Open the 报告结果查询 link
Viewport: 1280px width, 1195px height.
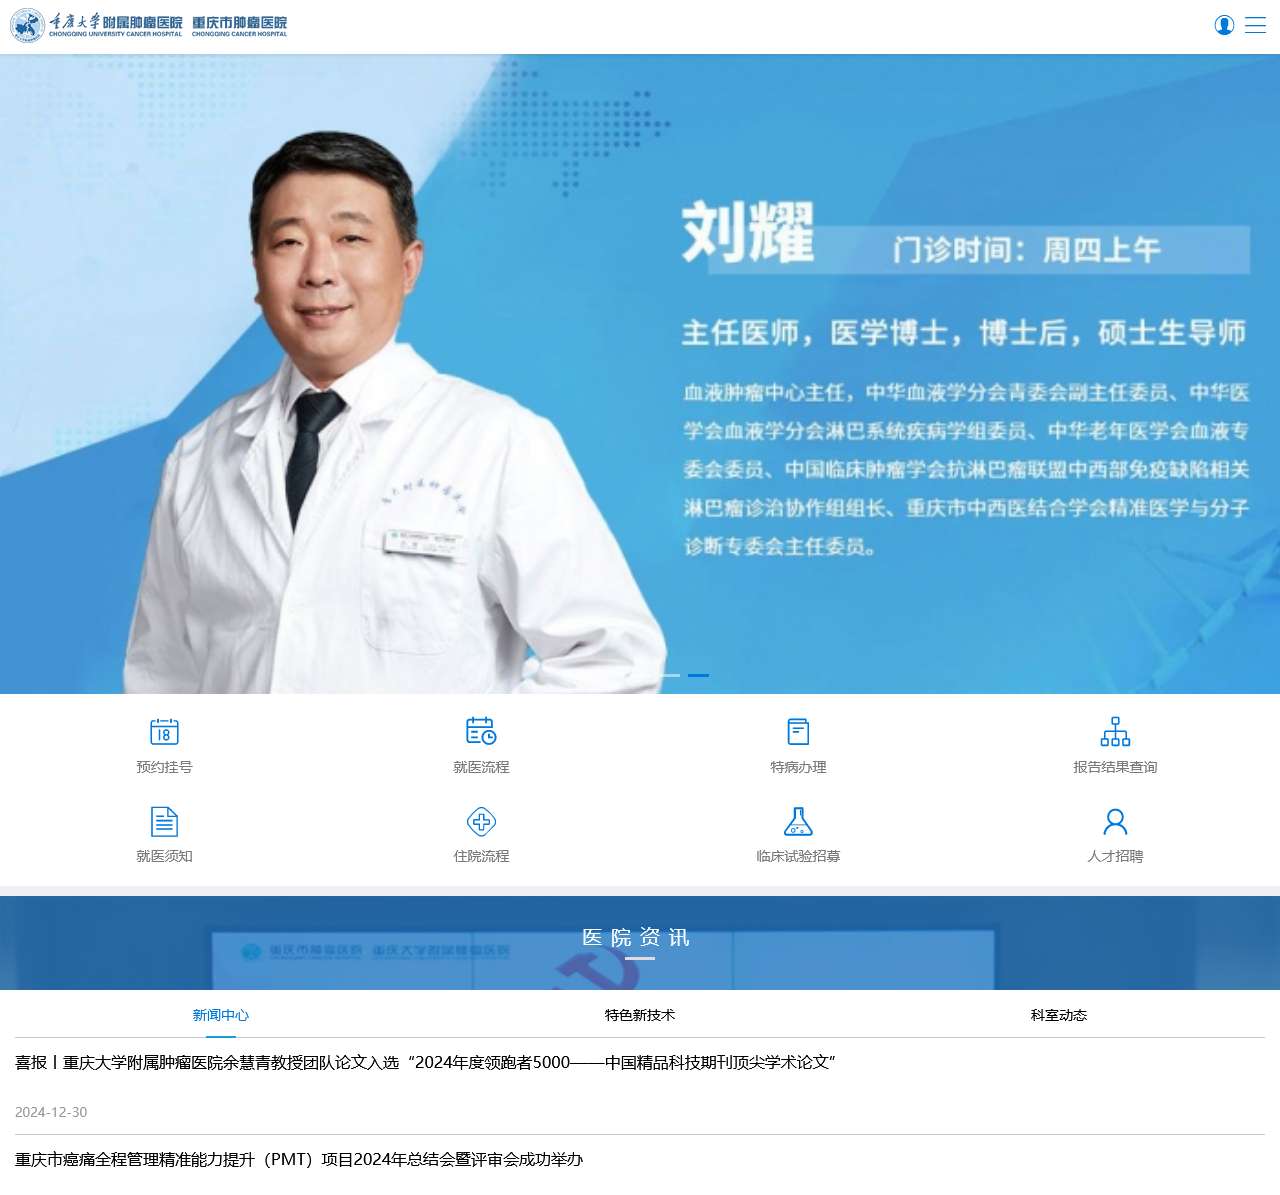point(1115,767)
